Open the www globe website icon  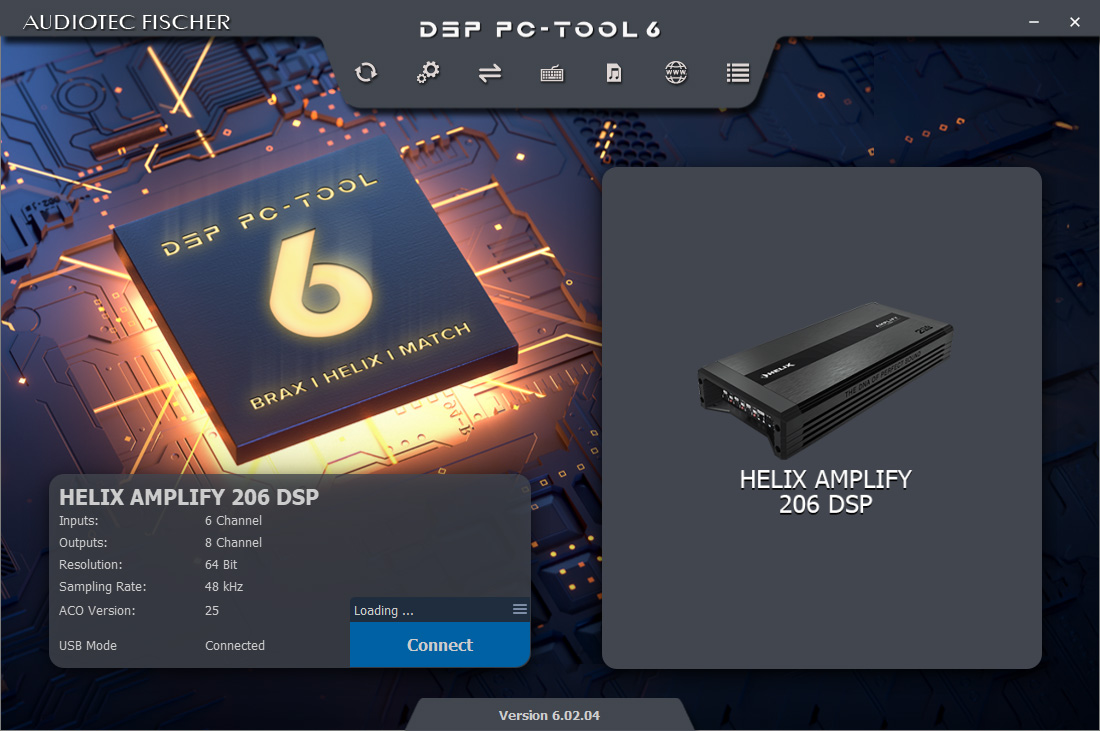click(675, 73)
